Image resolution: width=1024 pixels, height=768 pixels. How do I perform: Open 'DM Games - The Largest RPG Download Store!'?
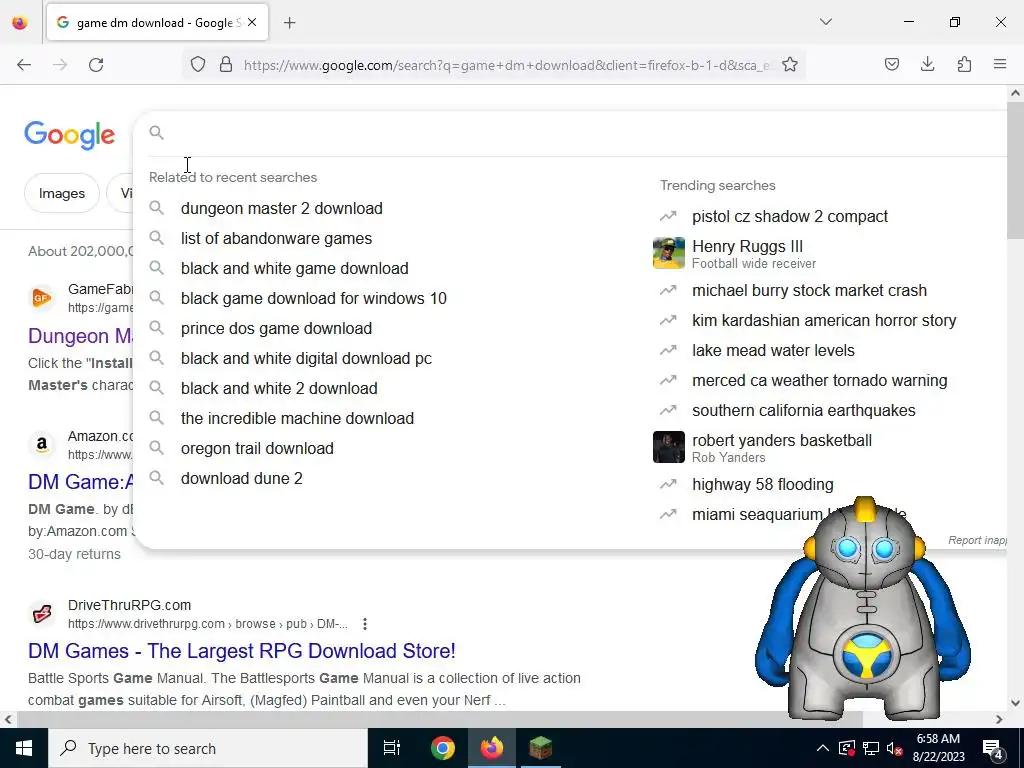(242, 650)
